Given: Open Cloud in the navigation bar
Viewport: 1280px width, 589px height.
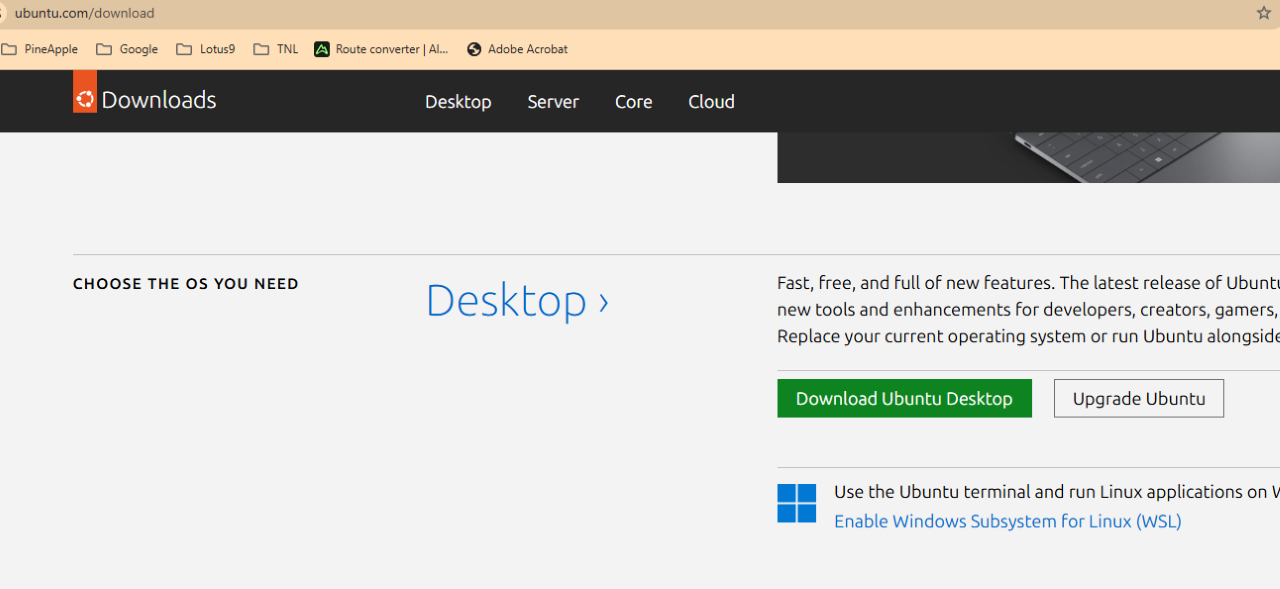Looking at the screenshot, I should tap(711, 102).
